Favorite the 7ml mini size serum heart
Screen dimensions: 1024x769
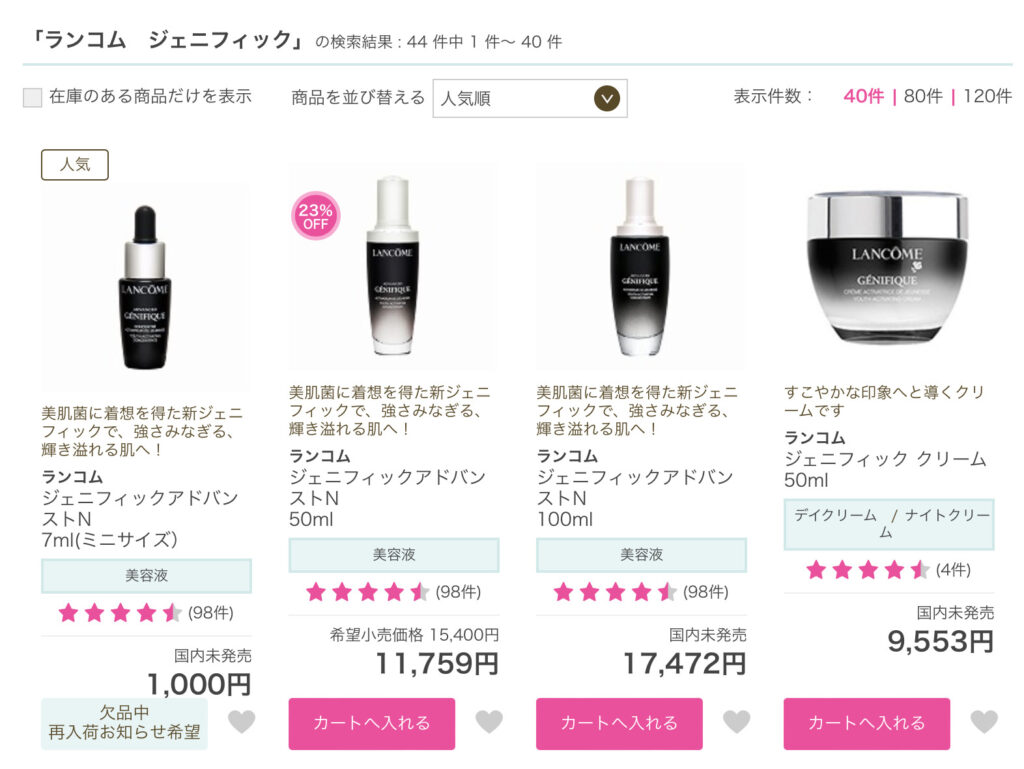(242, 721)
